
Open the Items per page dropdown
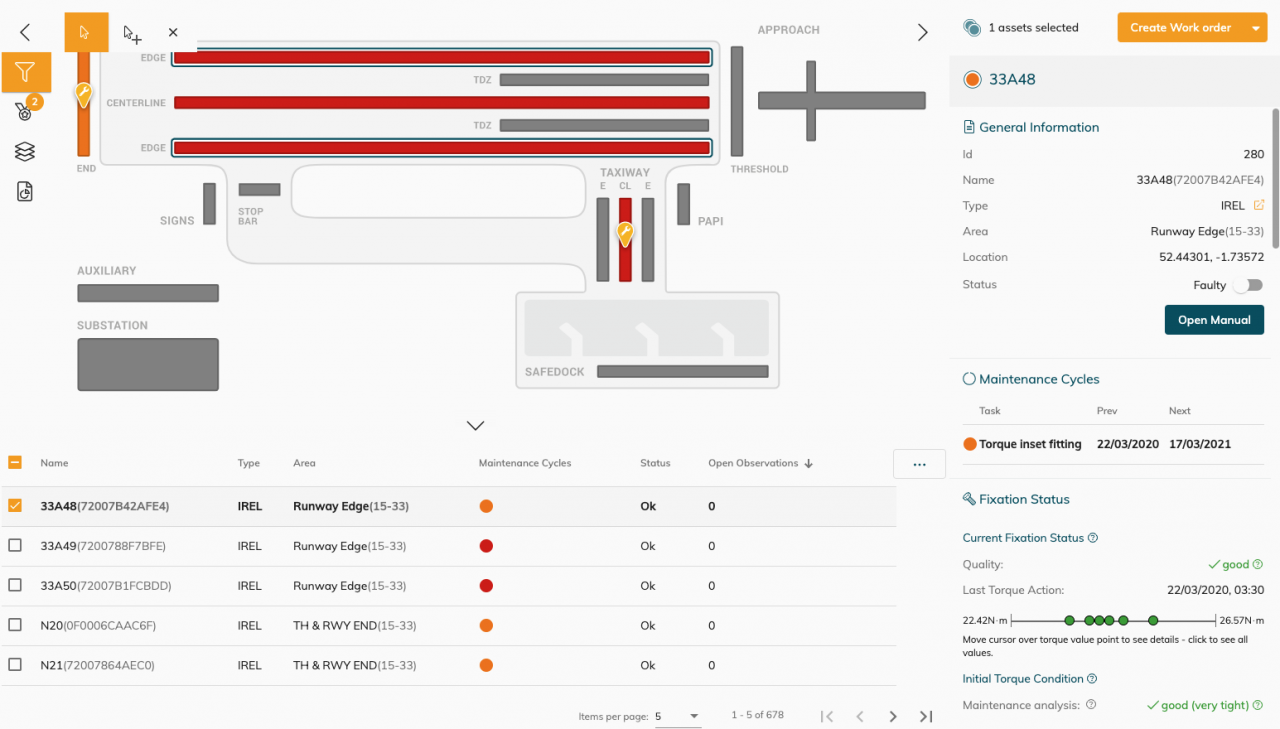(678, 716)
